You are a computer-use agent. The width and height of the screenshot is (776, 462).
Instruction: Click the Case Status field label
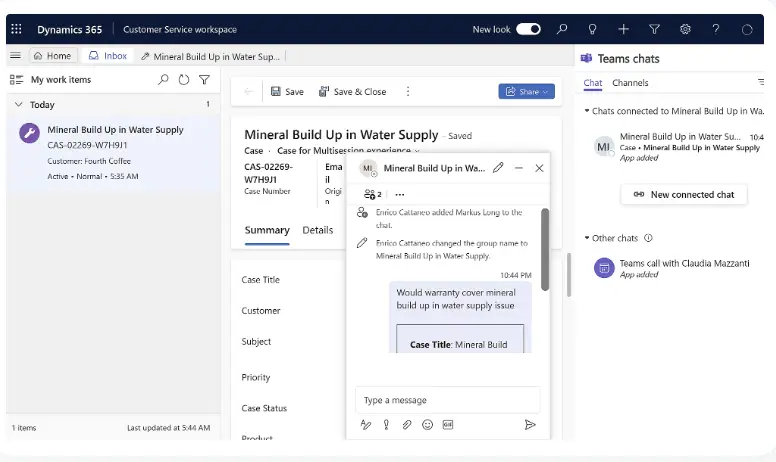pos(264,408)
